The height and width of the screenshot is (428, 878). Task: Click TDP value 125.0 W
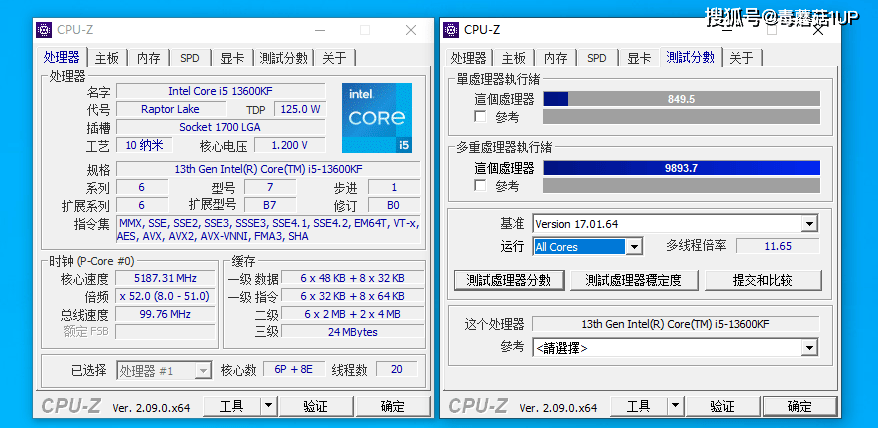point(300,109)
